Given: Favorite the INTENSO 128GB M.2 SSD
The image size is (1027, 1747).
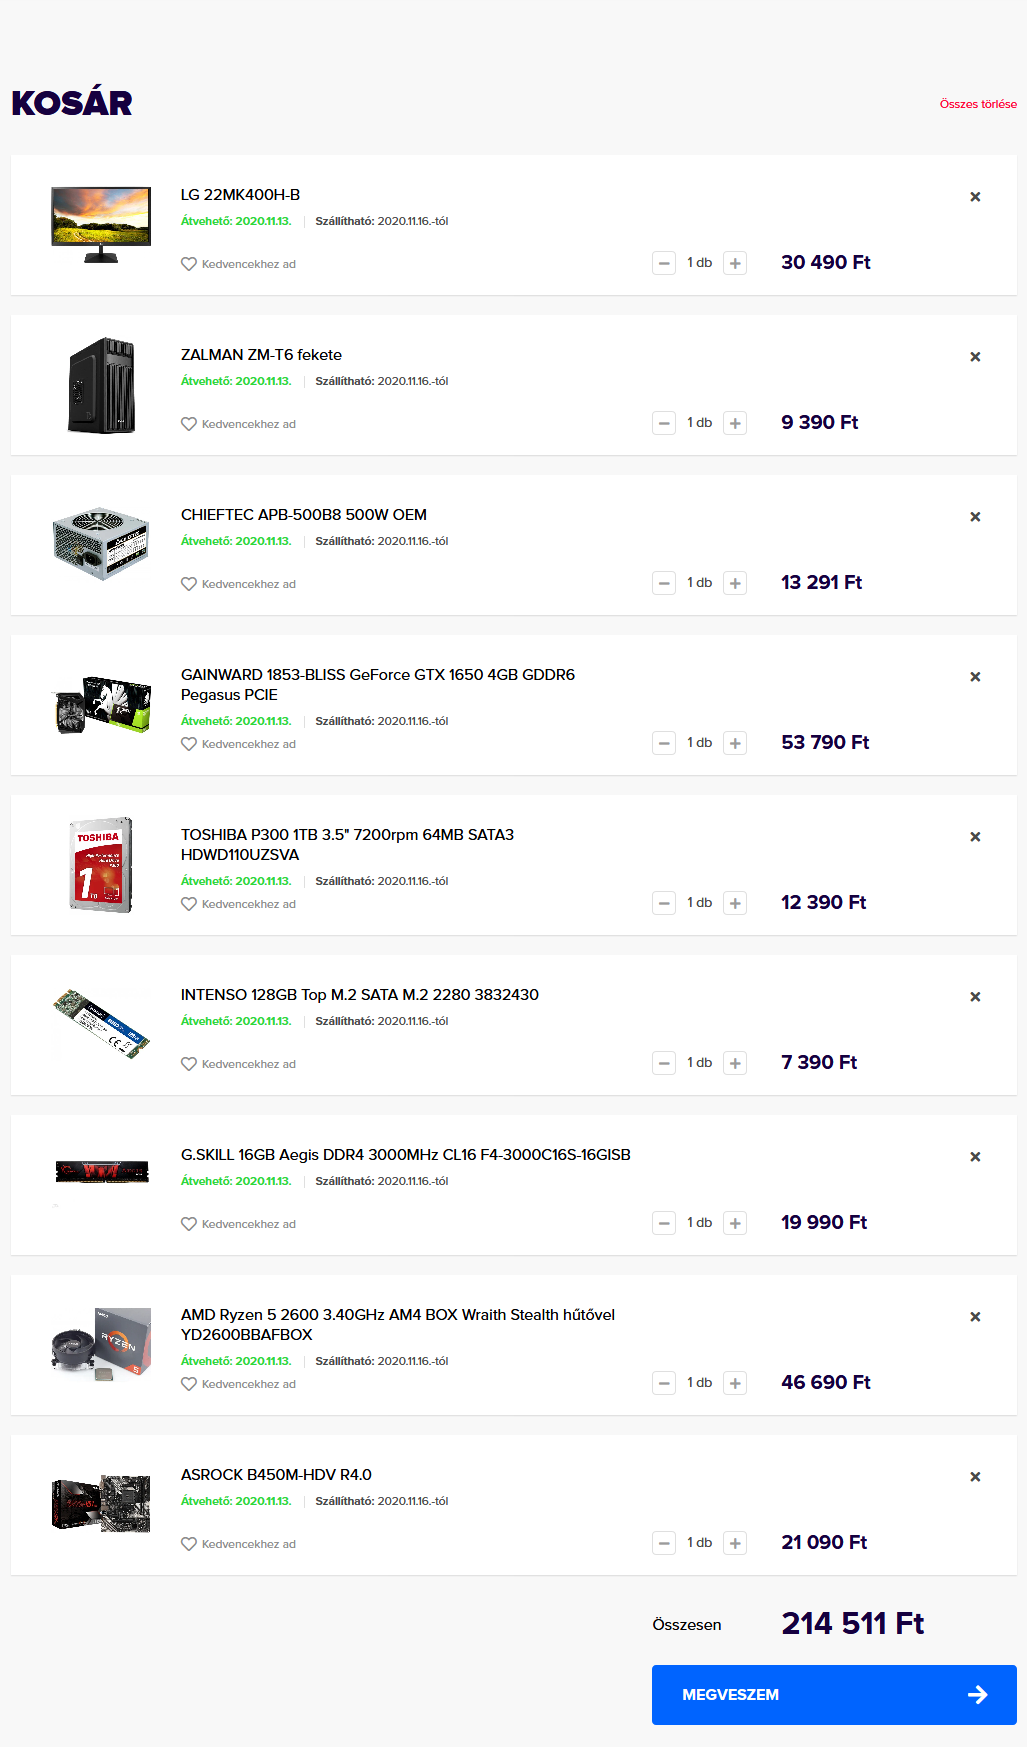Looking at the screenshot, I should tap(189, 1064).
